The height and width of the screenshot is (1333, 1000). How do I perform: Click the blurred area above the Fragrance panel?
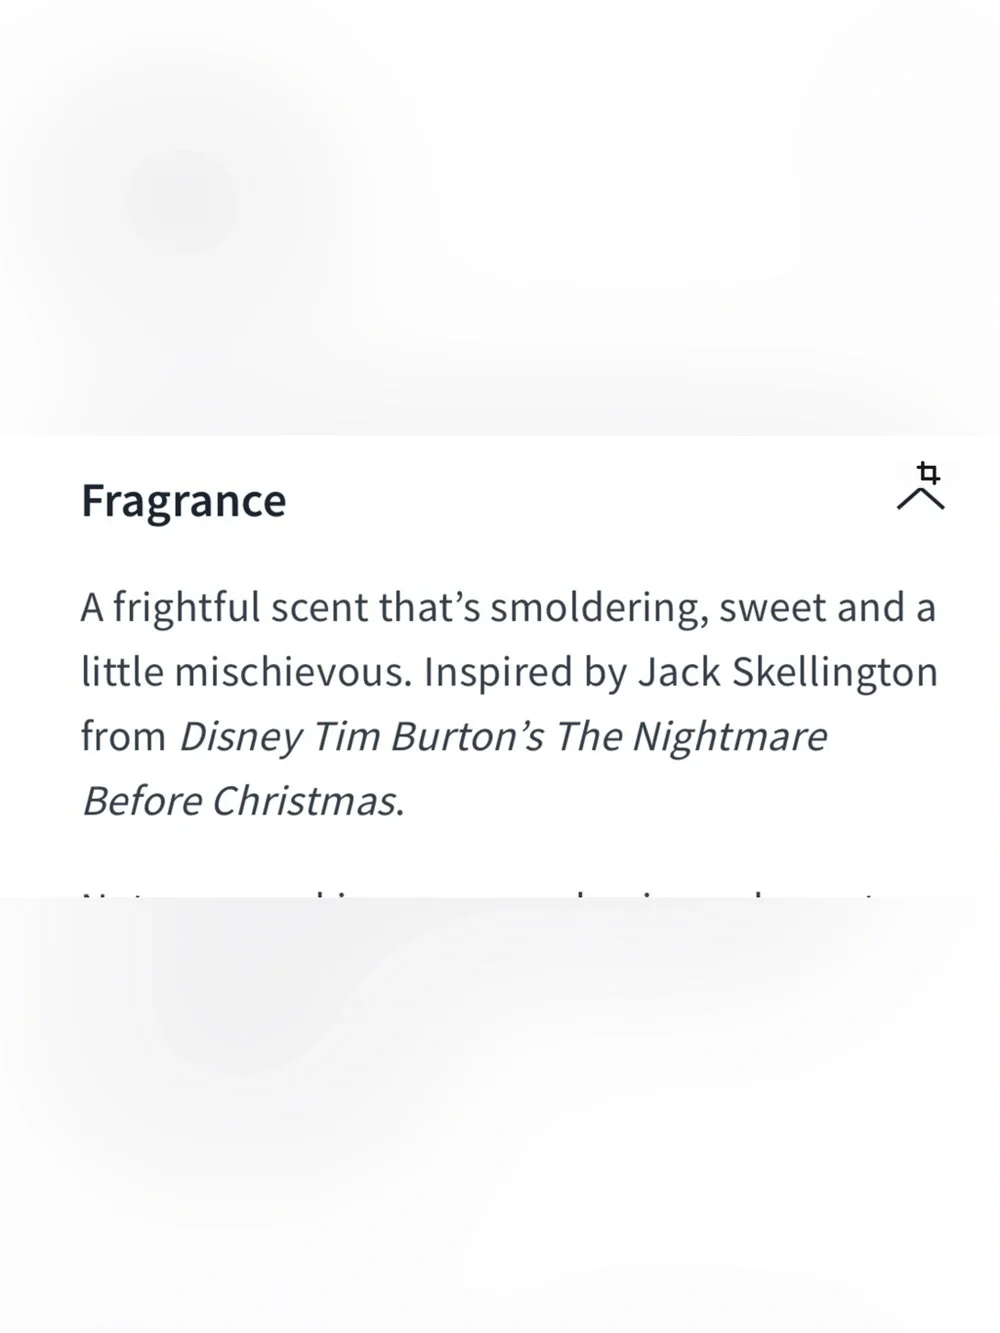tap(500, 217)
